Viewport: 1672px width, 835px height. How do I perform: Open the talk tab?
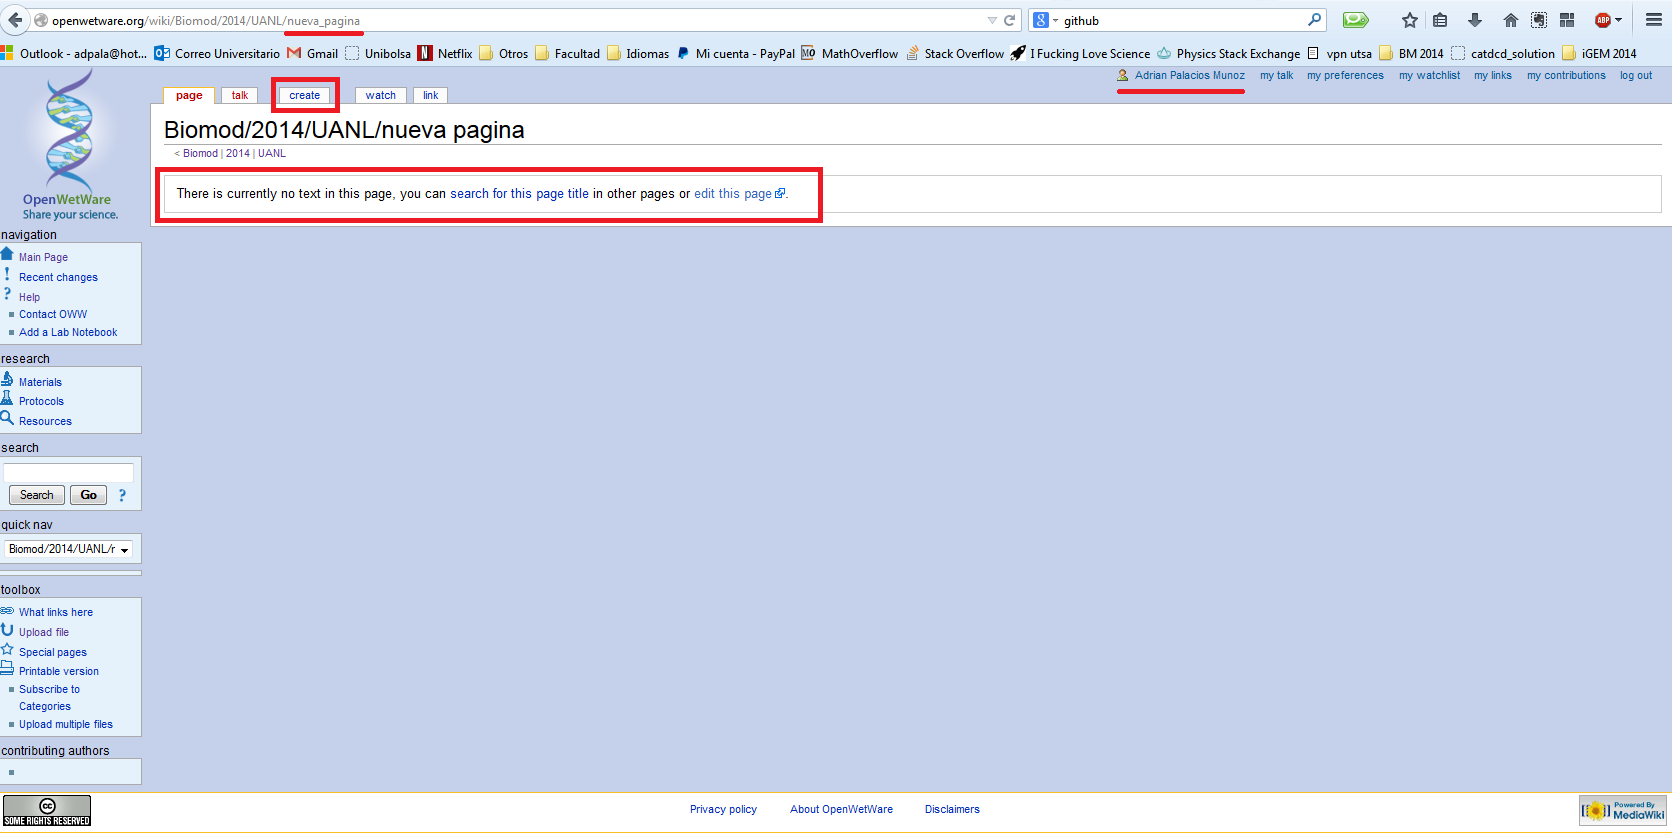point(240,96)
